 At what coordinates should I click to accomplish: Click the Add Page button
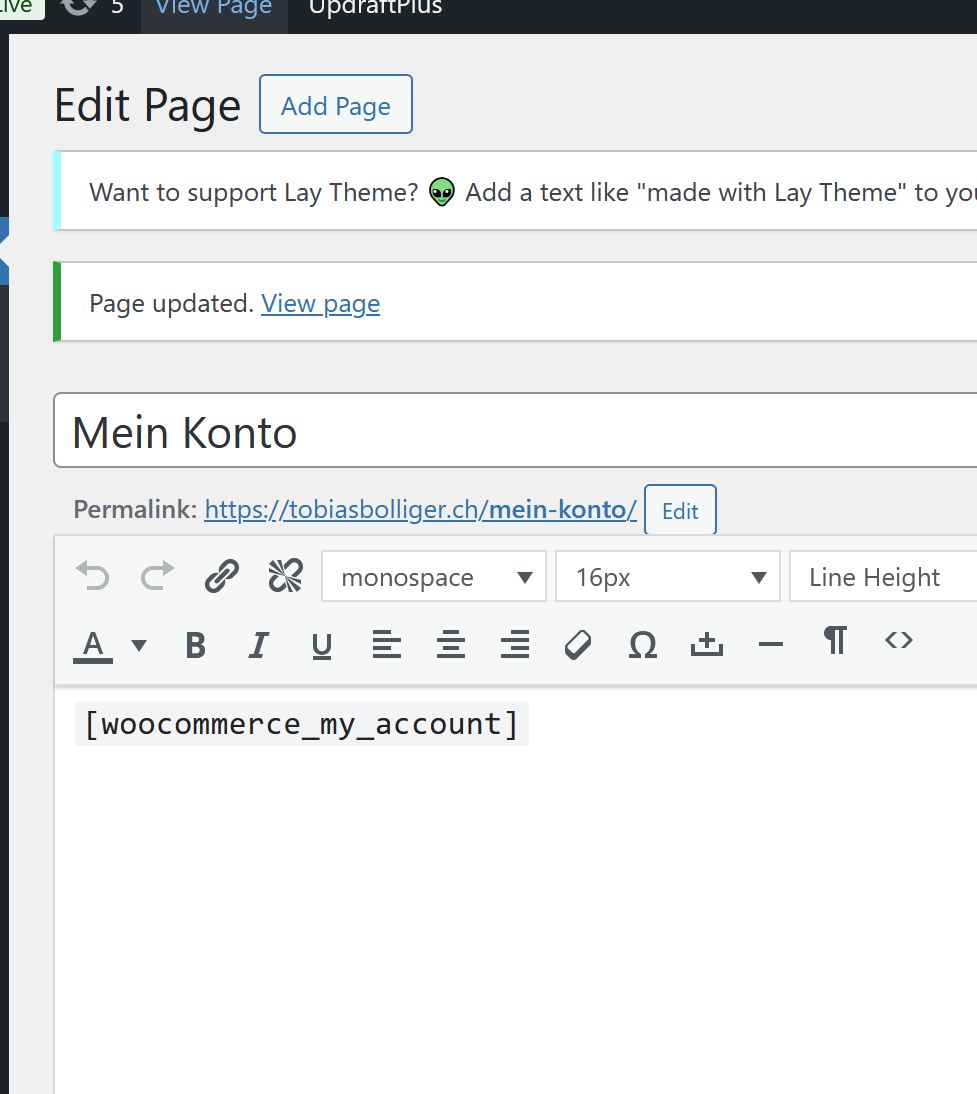335,105
